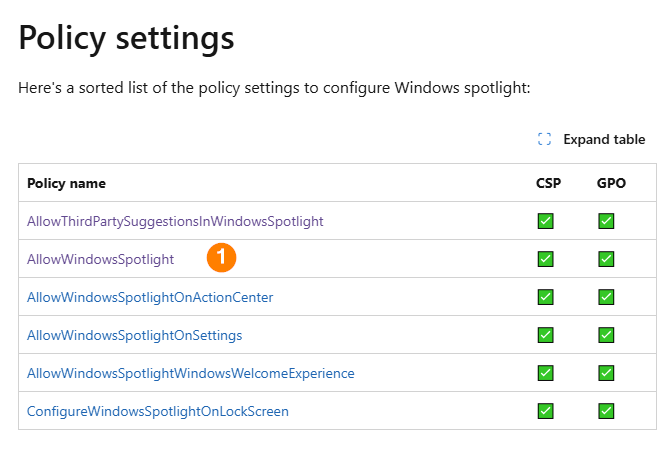The height and width of the screenshot is (455, 669).
Task: Click the Policy name column header
Action: (66, 183)
